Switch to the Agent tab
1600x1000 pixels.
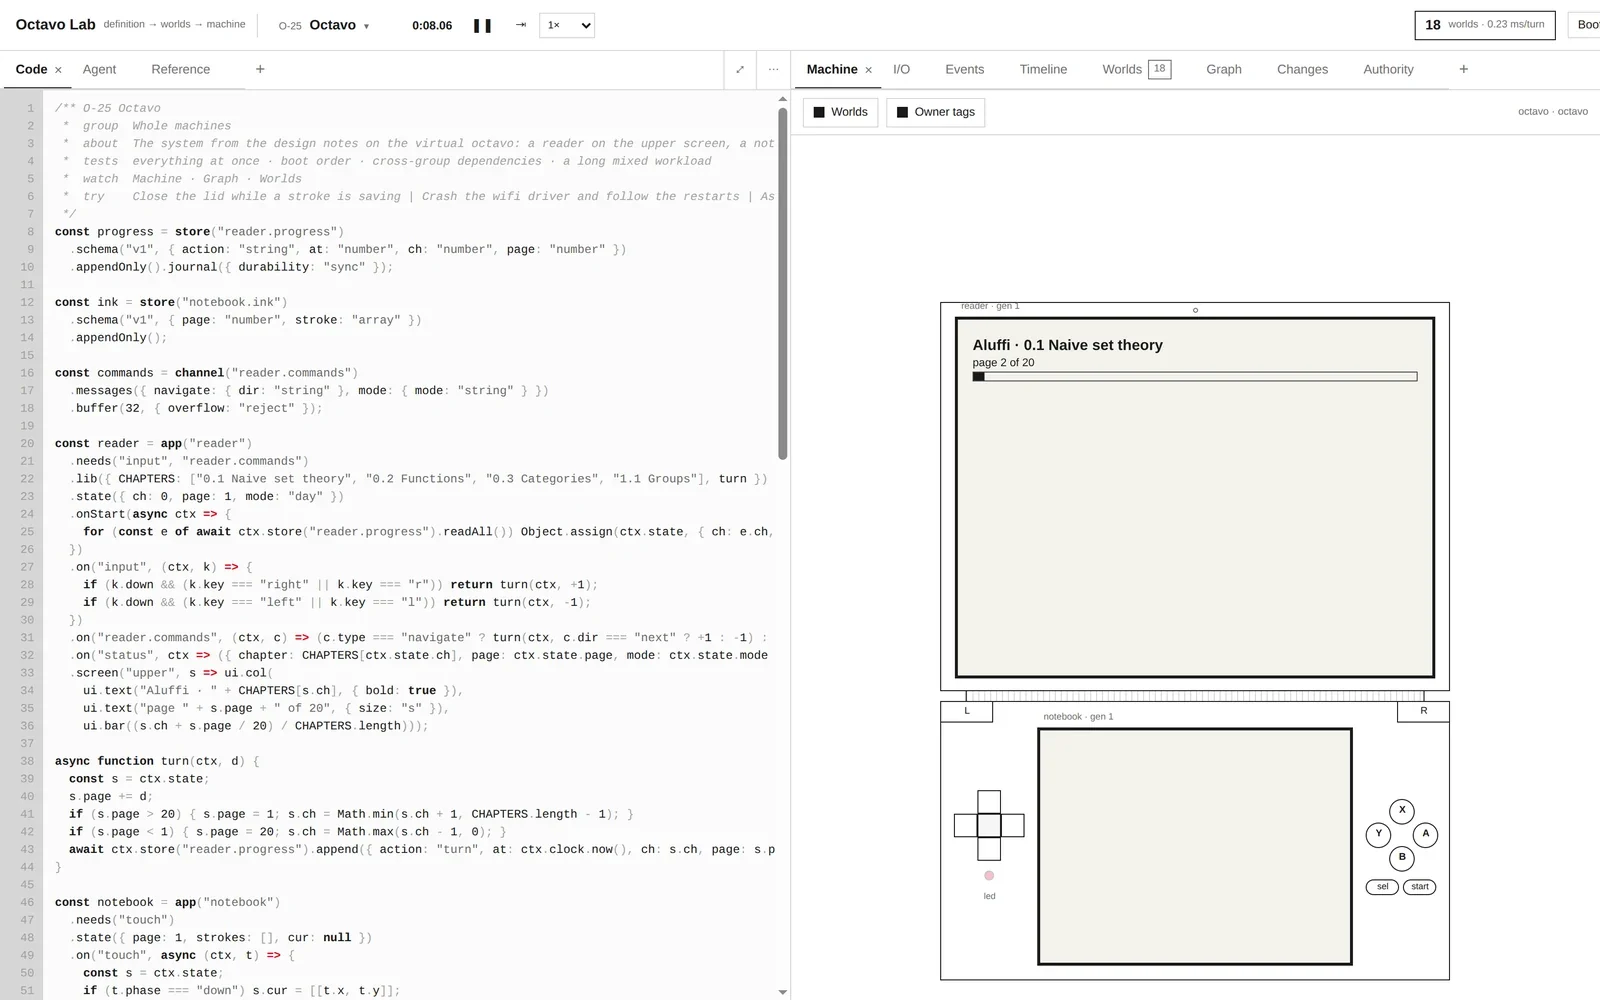pos(99,69)
